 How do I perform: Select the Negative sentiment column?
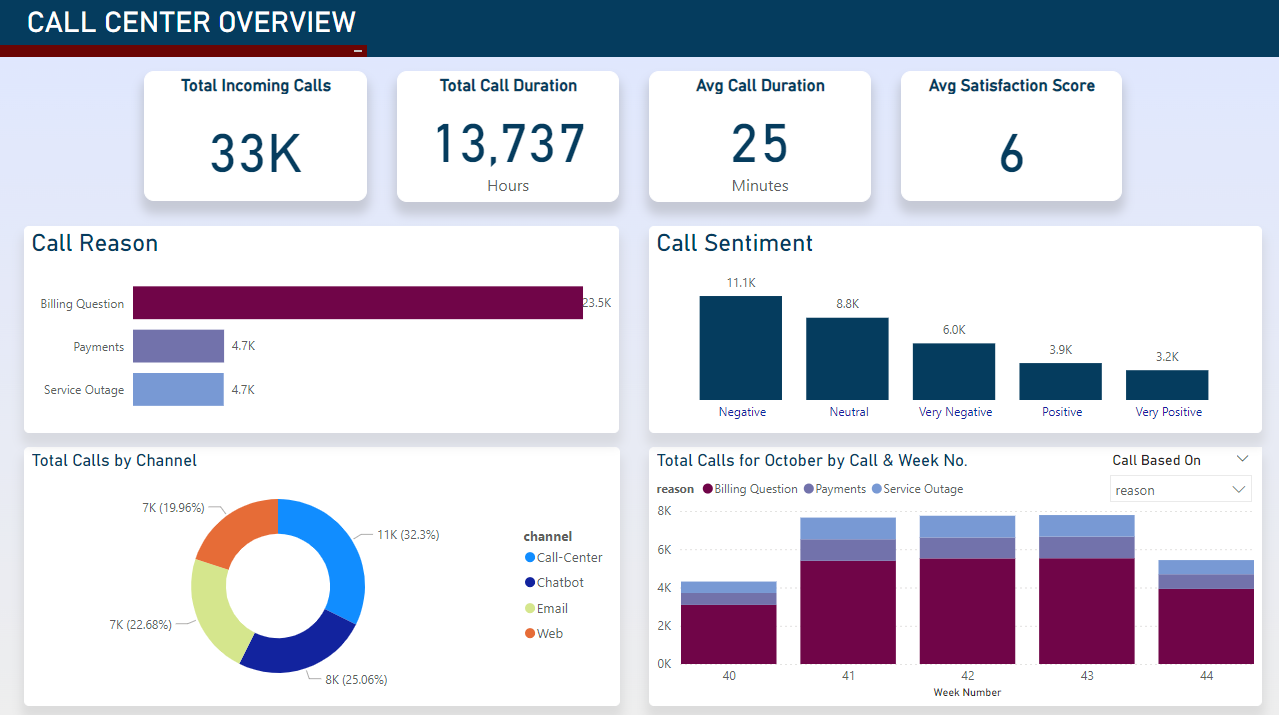click(x=741, y=348)
